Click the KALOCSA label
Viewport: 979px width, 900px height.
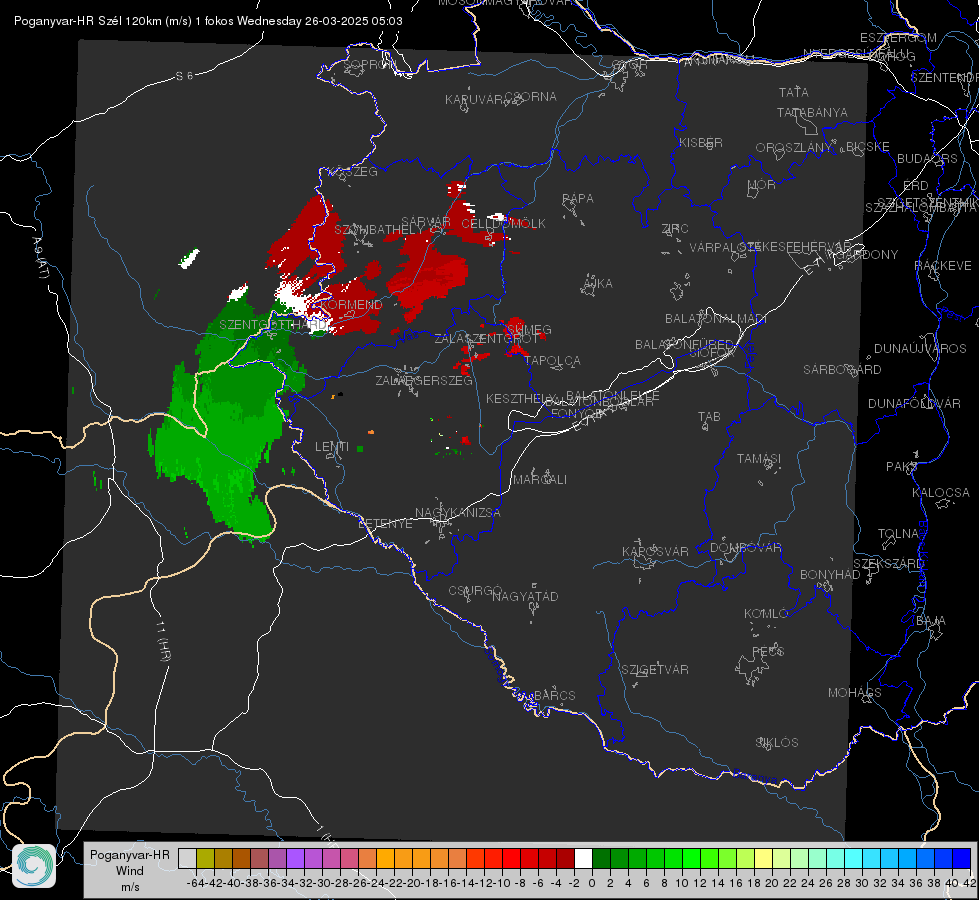(x=940, y=493)
